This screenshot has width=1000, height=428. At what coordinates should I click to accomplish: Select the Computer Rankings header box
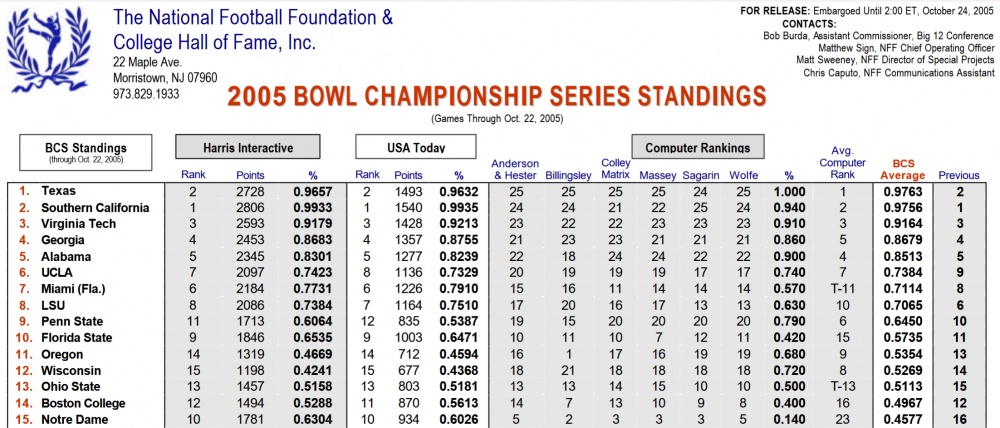(697, 148)
